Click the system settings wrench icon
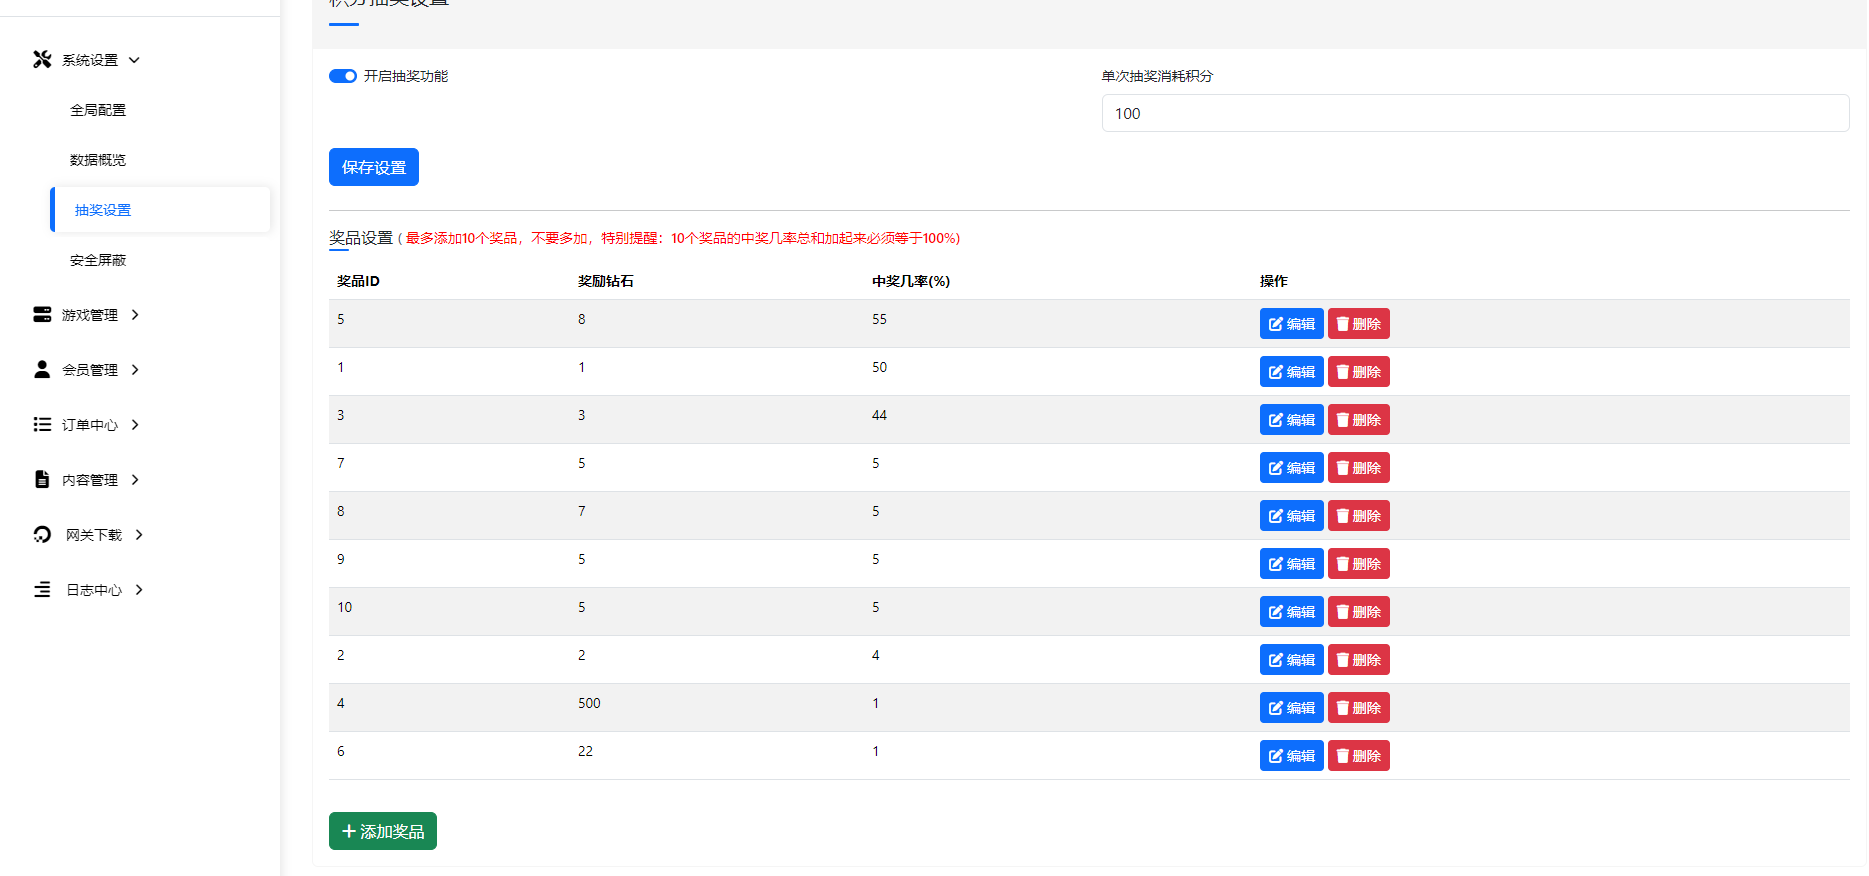 [42, 60]
